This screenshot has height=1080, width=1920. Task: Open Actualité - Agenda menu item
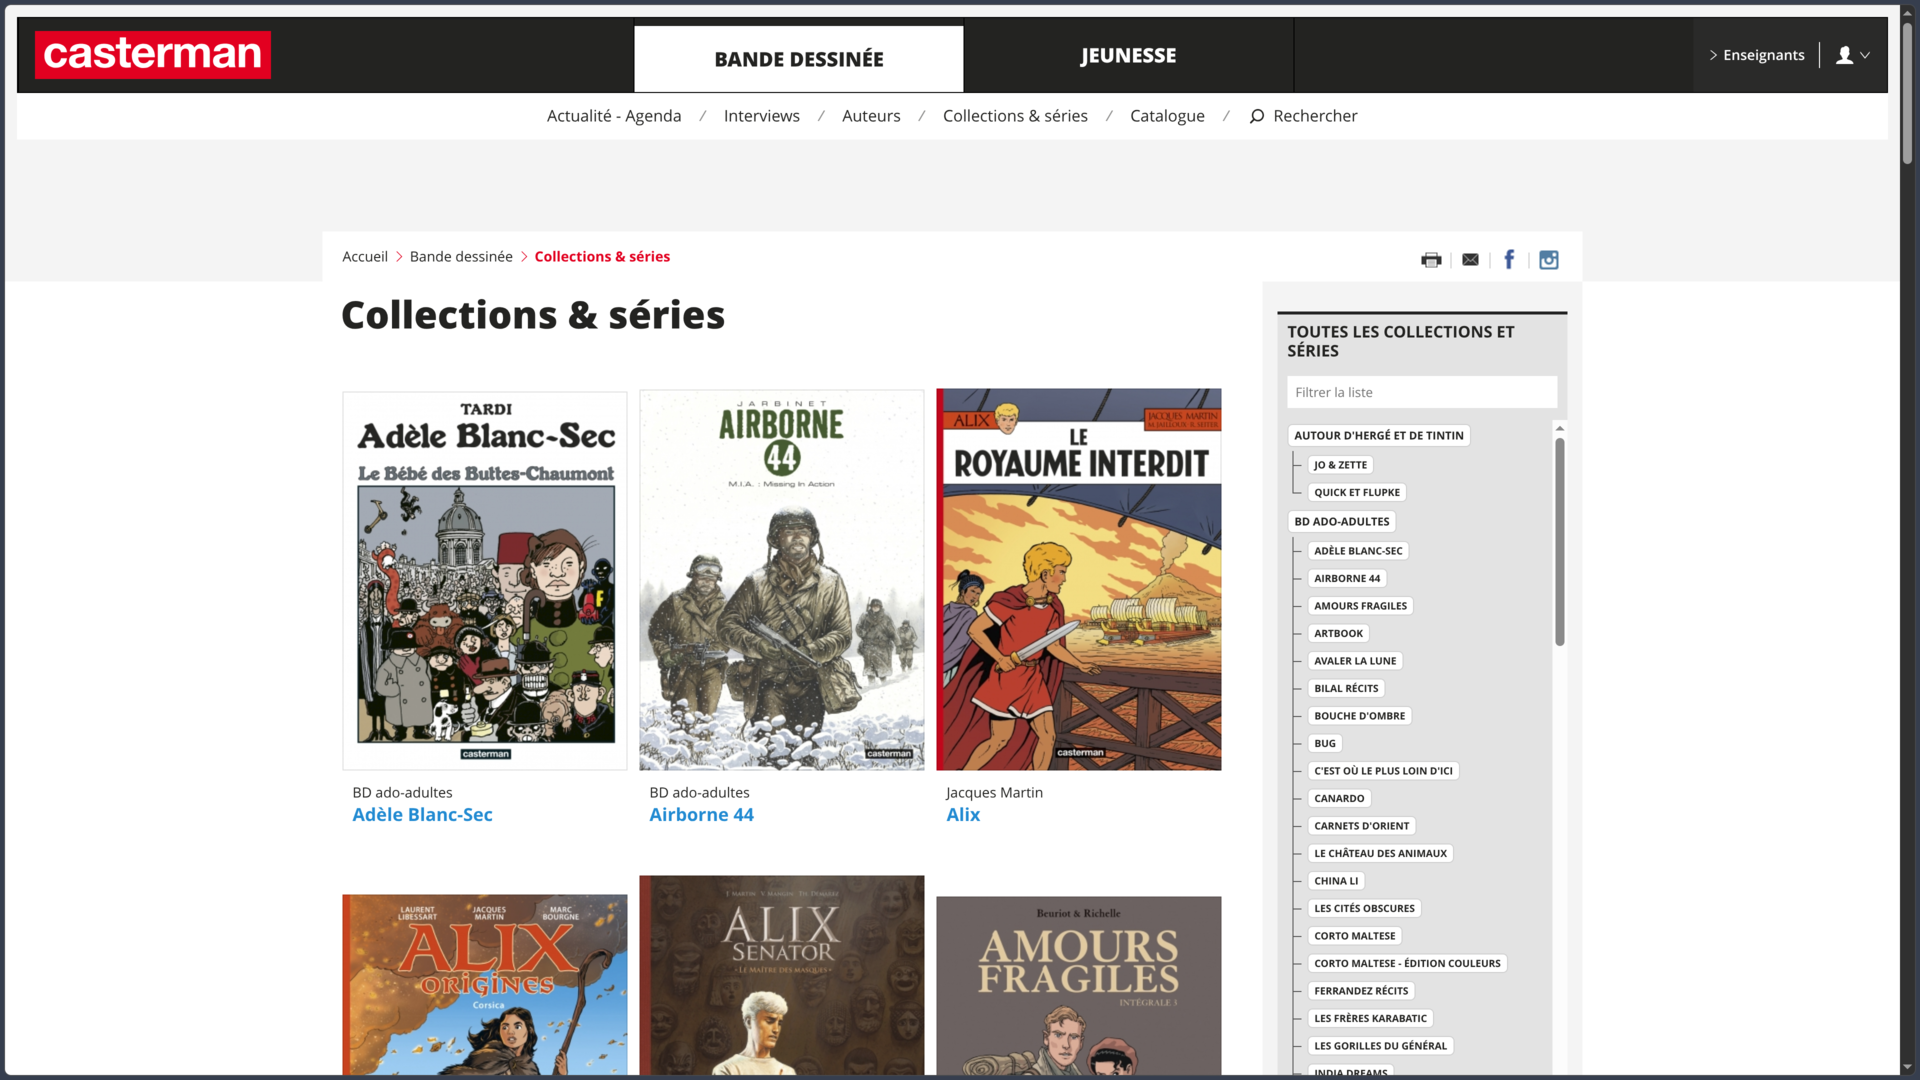(x=614, y=116)
